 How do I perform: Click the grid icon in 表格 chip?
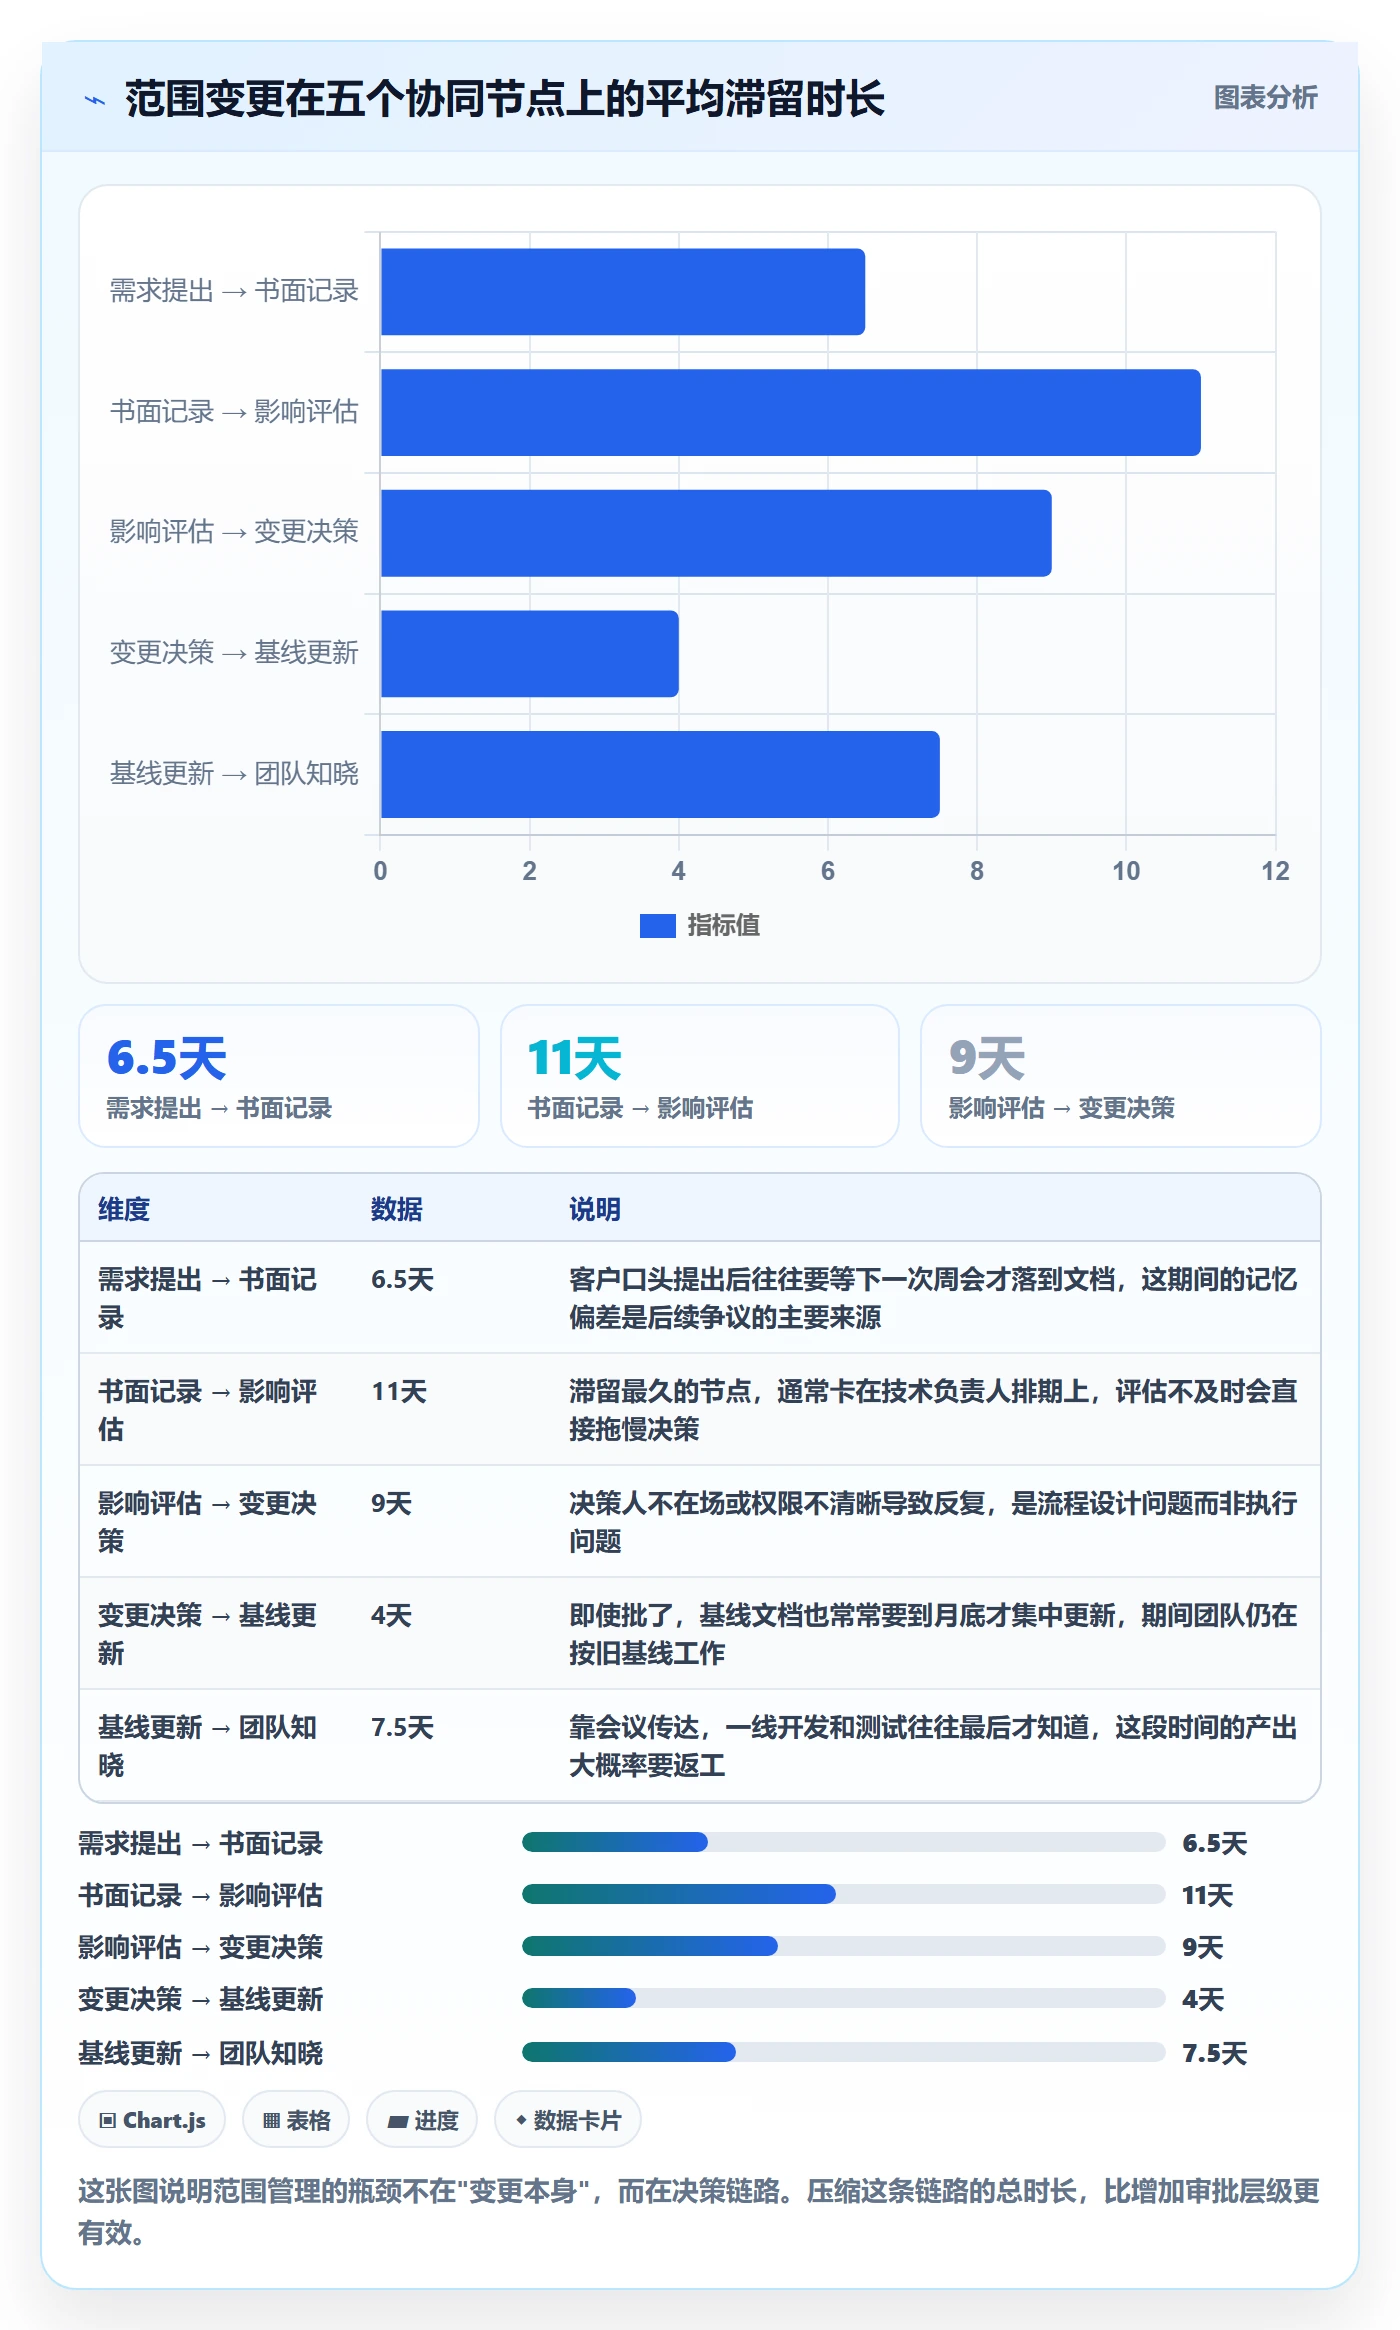[x=271, y=2121]
